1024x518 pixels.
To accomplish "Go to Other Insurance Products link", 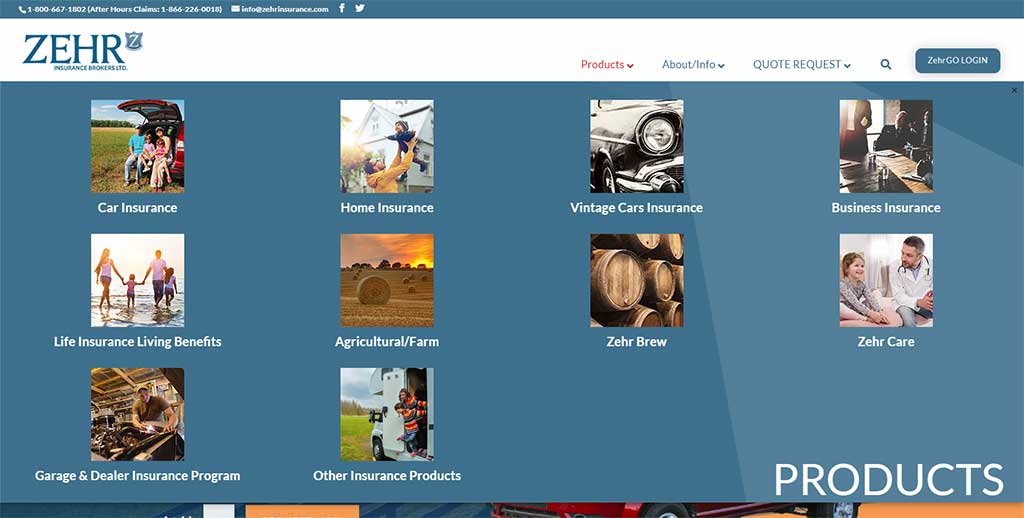I will click(x=387, y=476).
